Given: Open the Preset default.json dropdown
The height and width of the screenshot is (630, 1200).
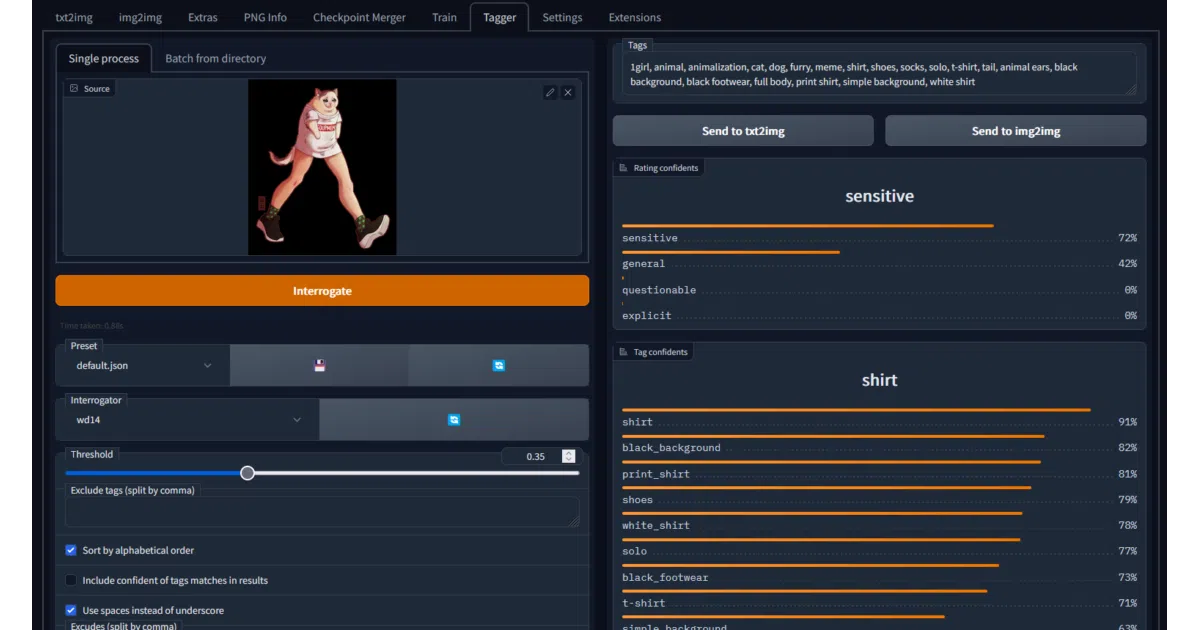Looking at the screenshot, I should 144,366.
